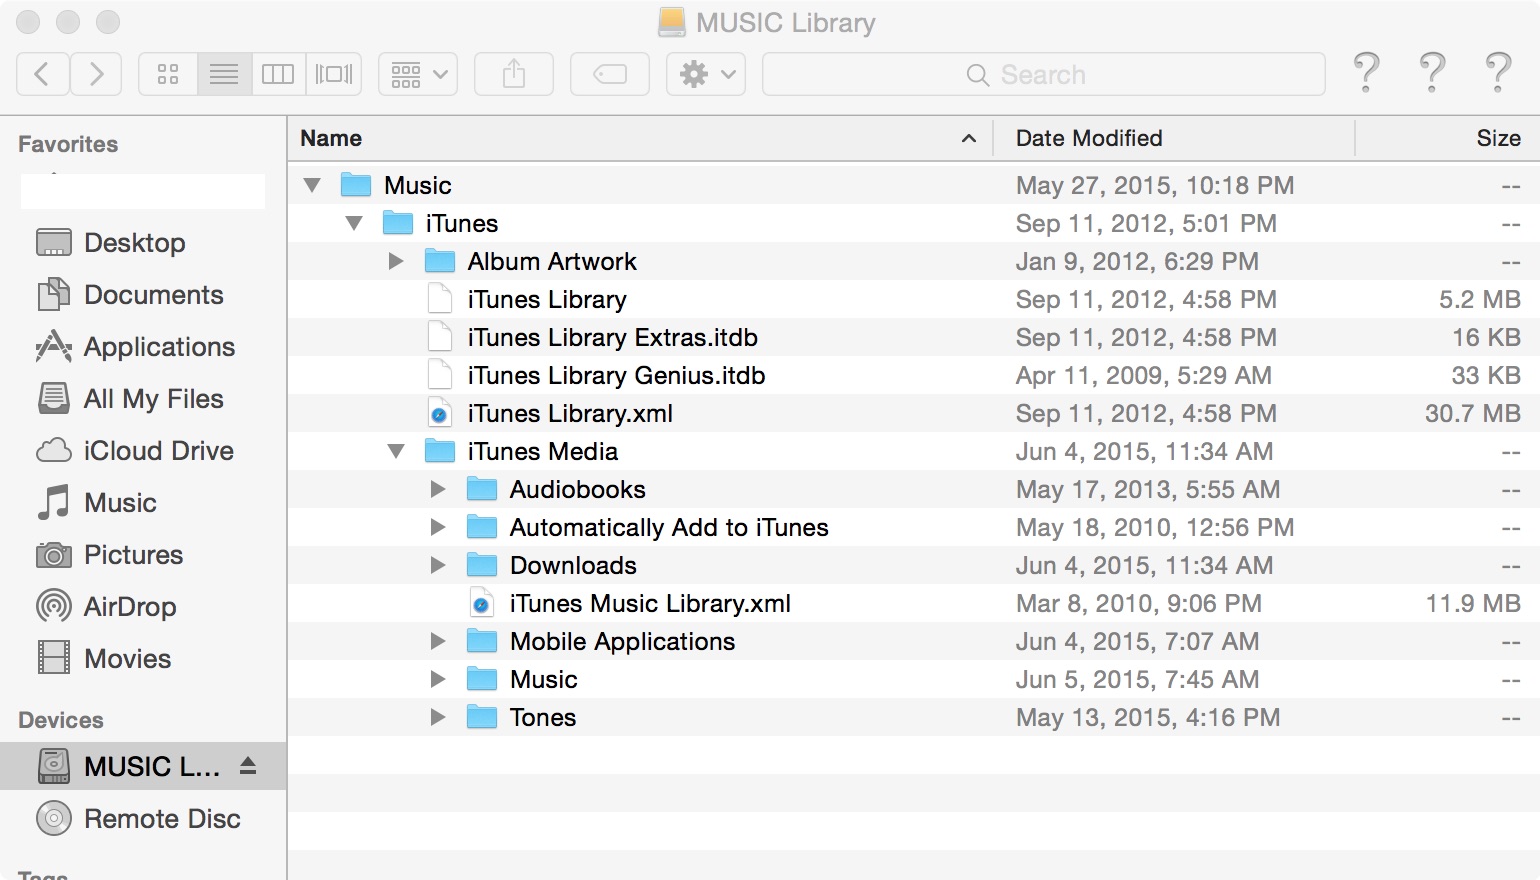Image resolution: width=1540 pixels, height=880 pixels.
Task: Collapse the iTunes Media folder
Action: point(396,451)
